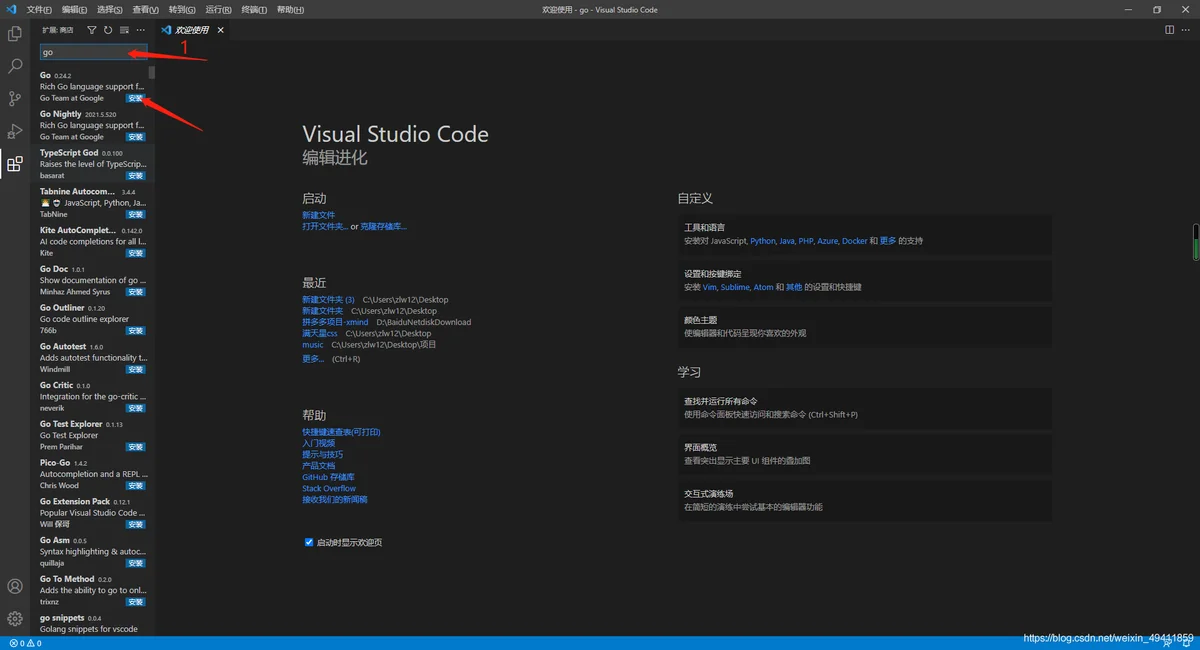Open errors and warnings status indicator
This screenshot has height=650, width=1200.
click(x=24, y=644)
